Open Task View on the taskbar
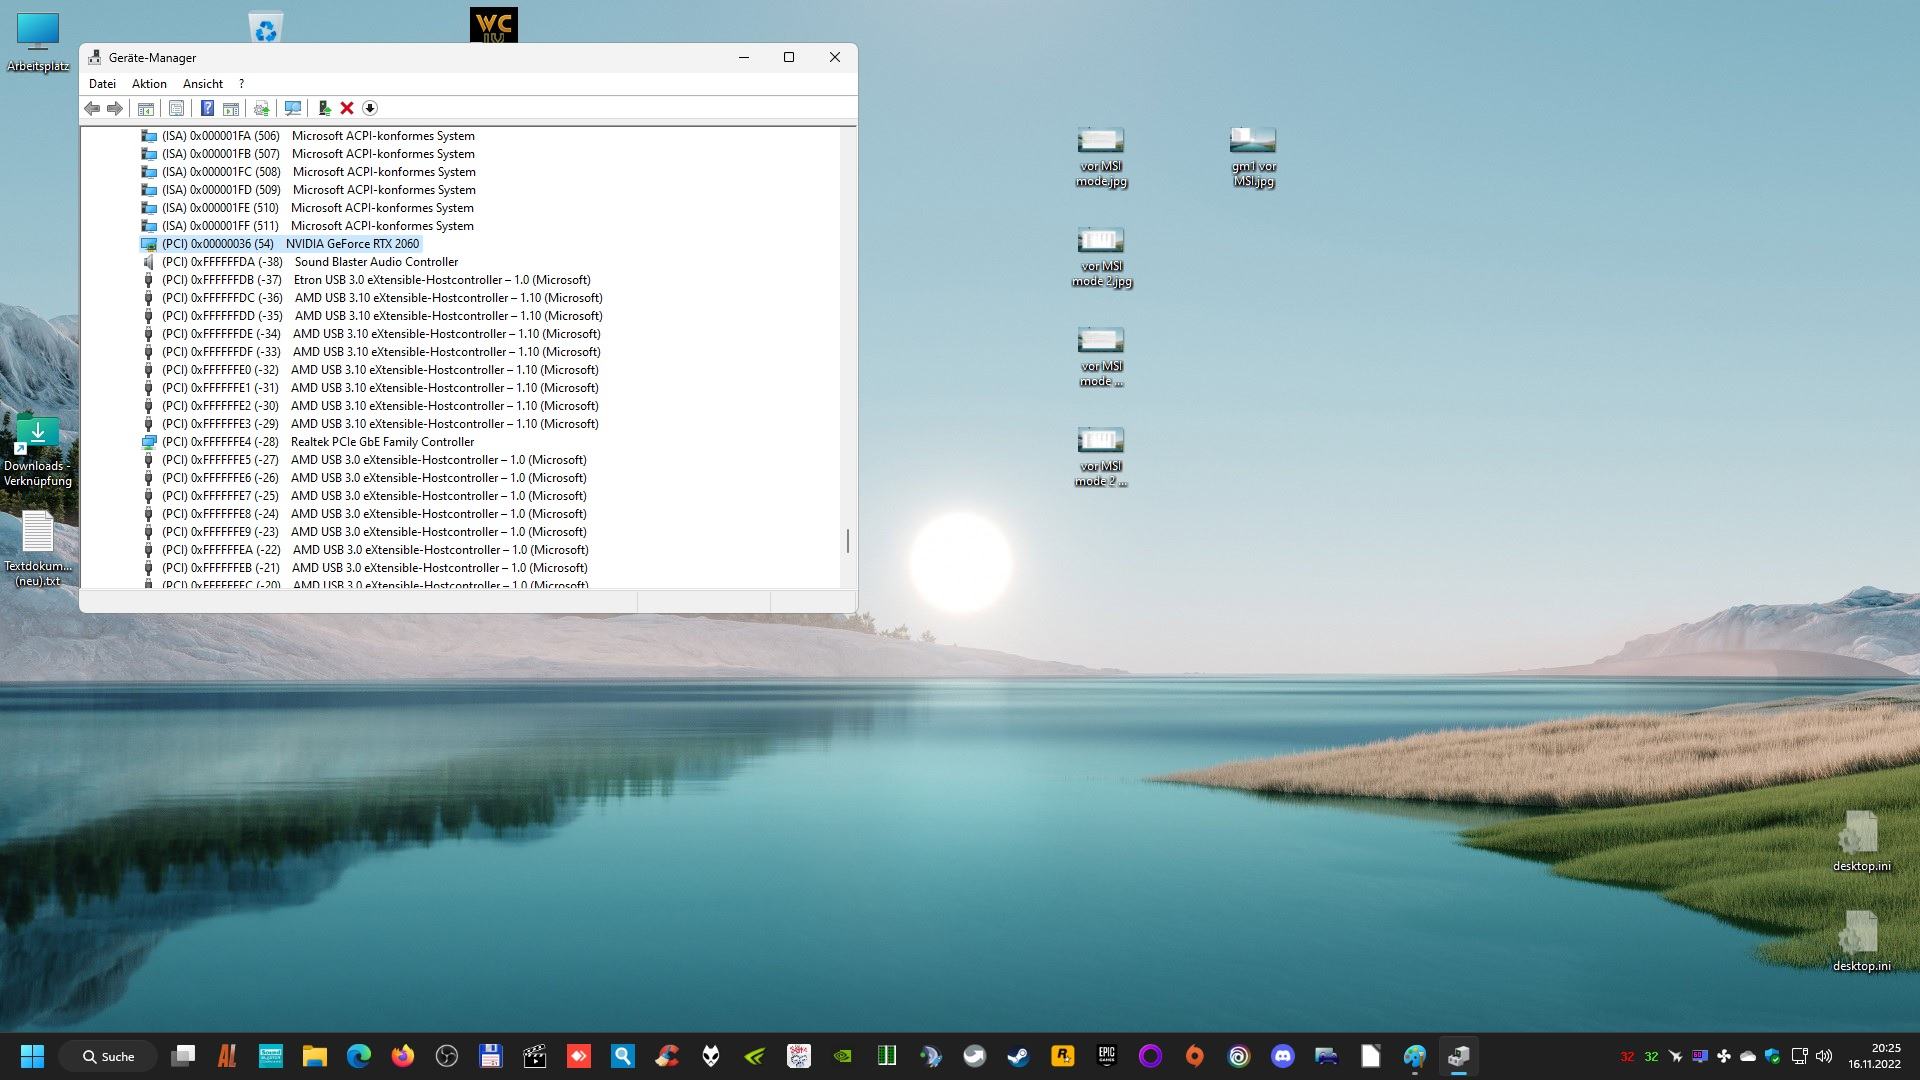Screen dimensions: 1920x1080 pos(183,1056)
